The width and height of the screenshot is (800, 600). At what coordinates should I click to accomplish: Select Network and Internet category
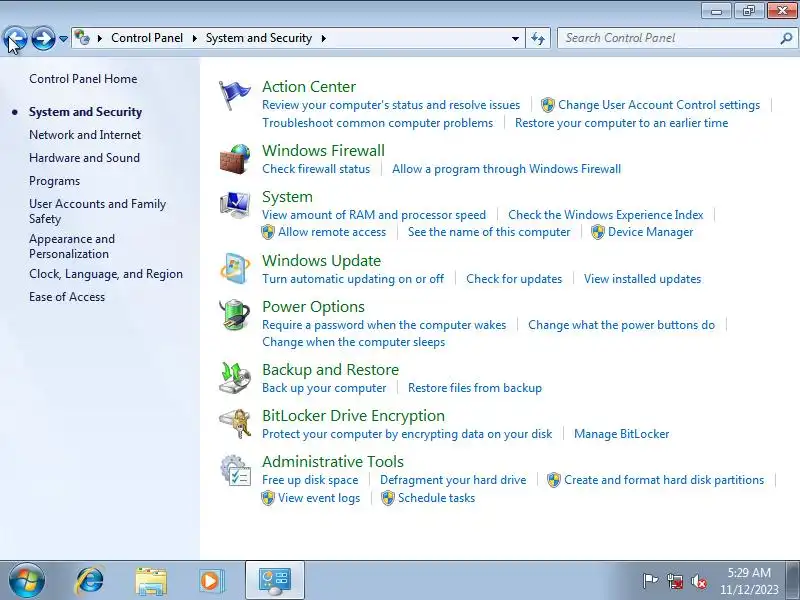click(85, 135)
